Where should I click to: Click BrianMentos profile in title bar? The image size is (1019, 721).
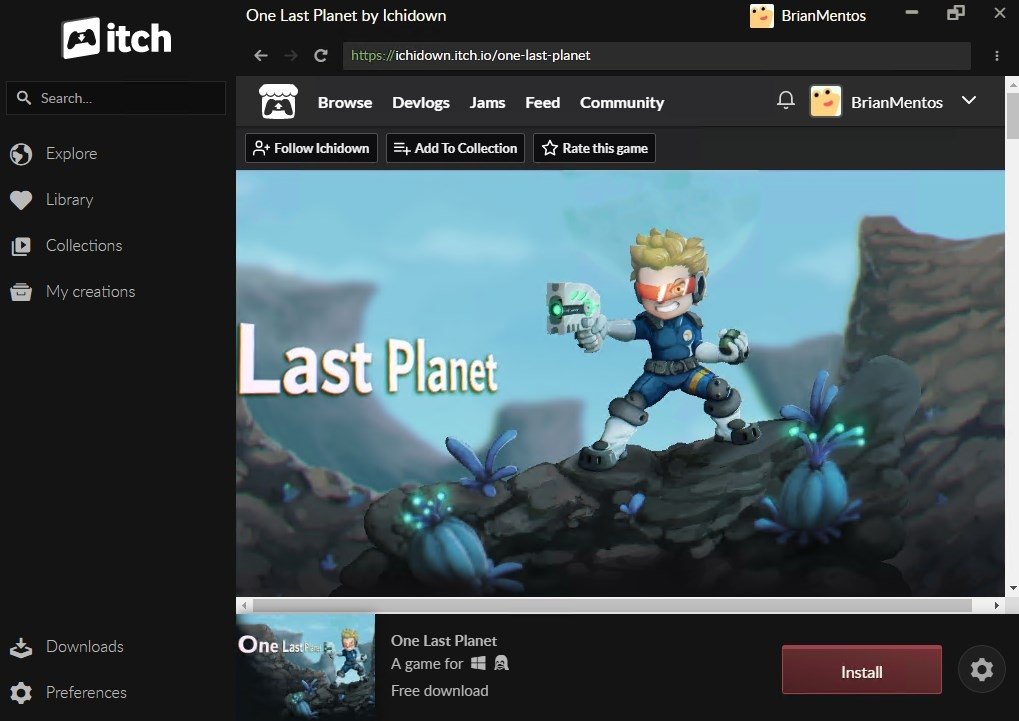[808, 16]
